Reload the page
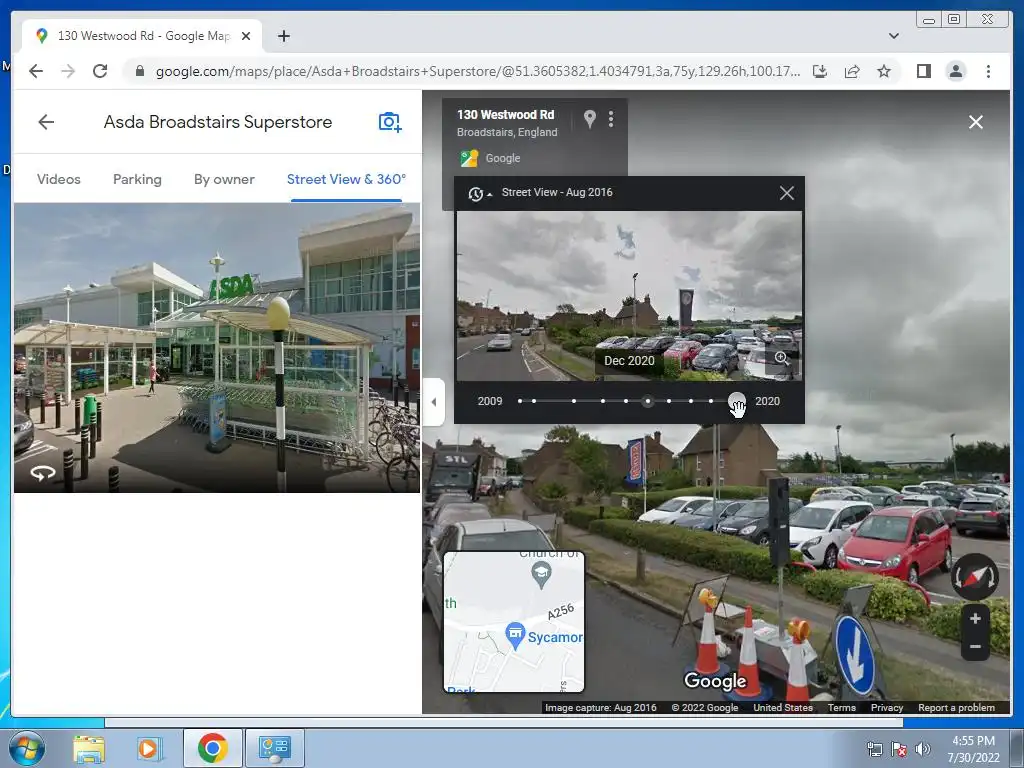This screenshot has width=1024, height=768. click(100, 71)
